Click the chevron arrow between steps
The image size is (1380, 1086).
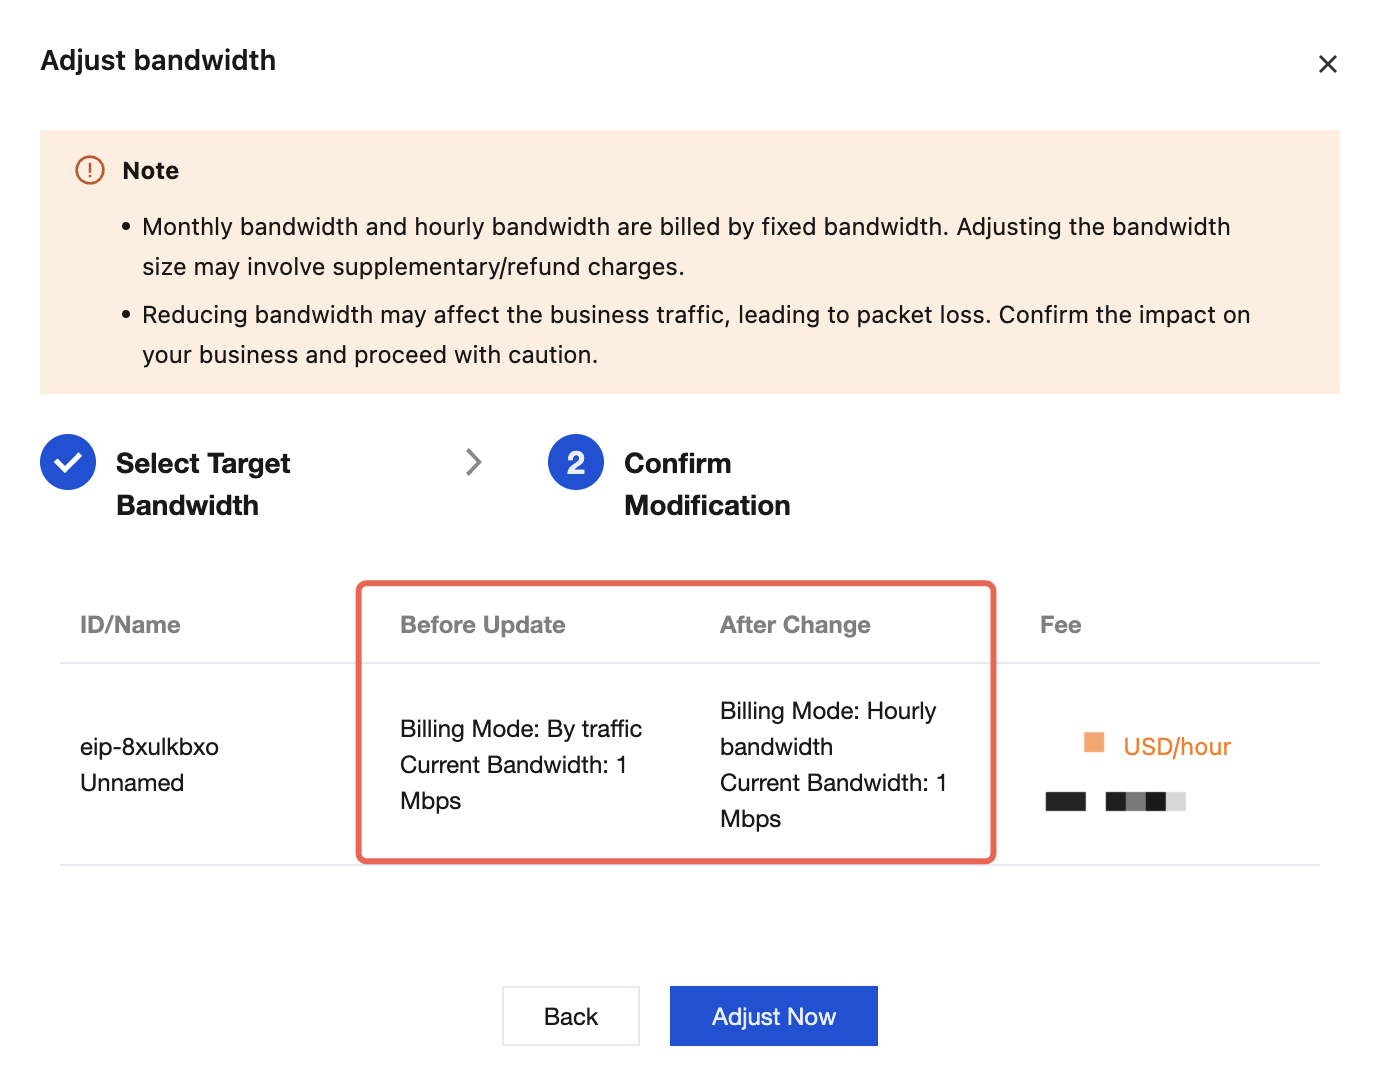pos(474,462)
